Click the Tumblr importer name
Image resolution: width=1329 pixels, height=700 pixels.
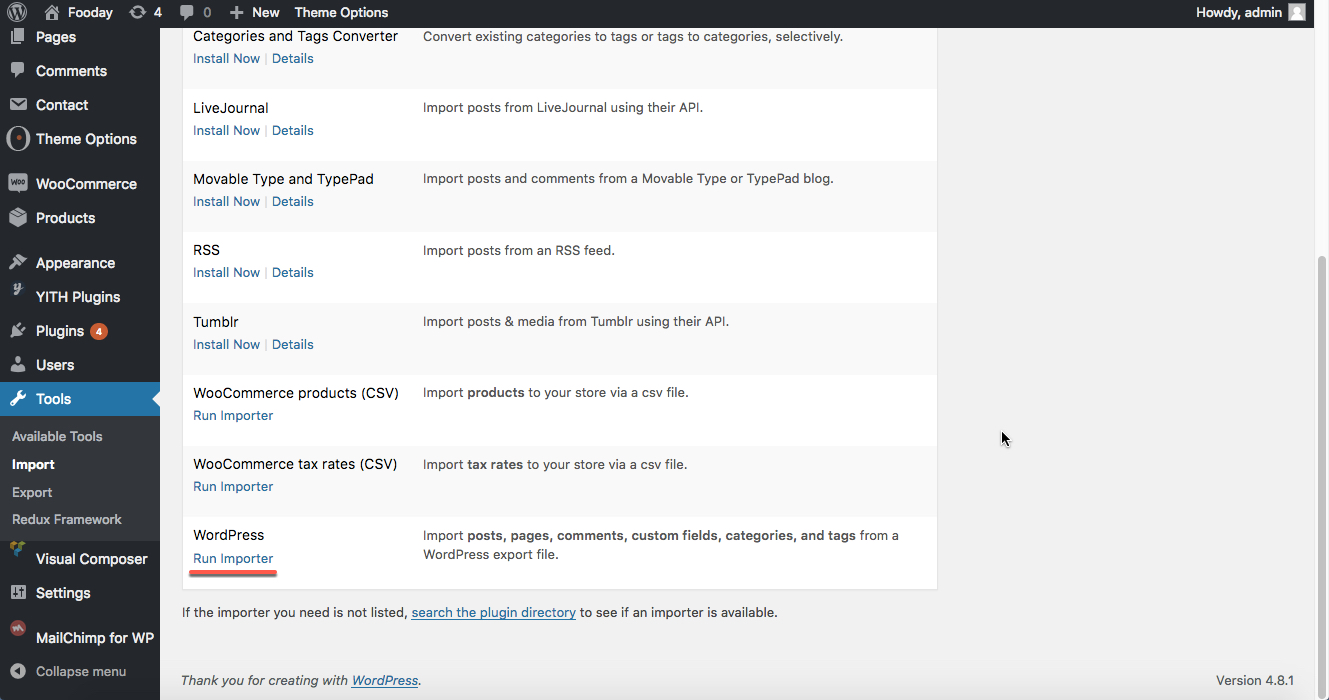216,322
